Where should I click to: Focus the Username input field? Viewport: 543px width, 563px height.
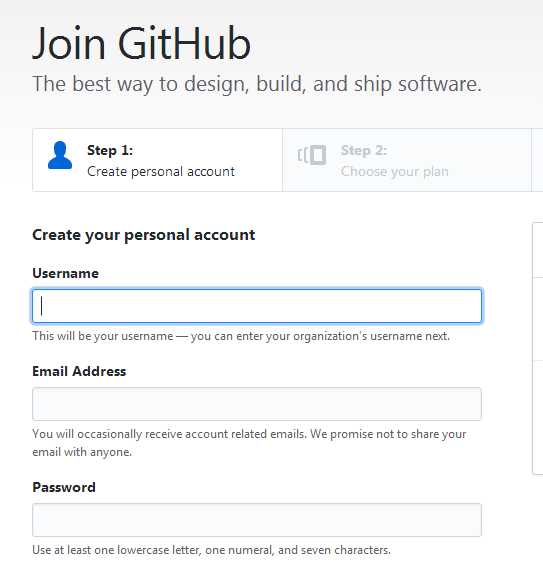(257, 306)
